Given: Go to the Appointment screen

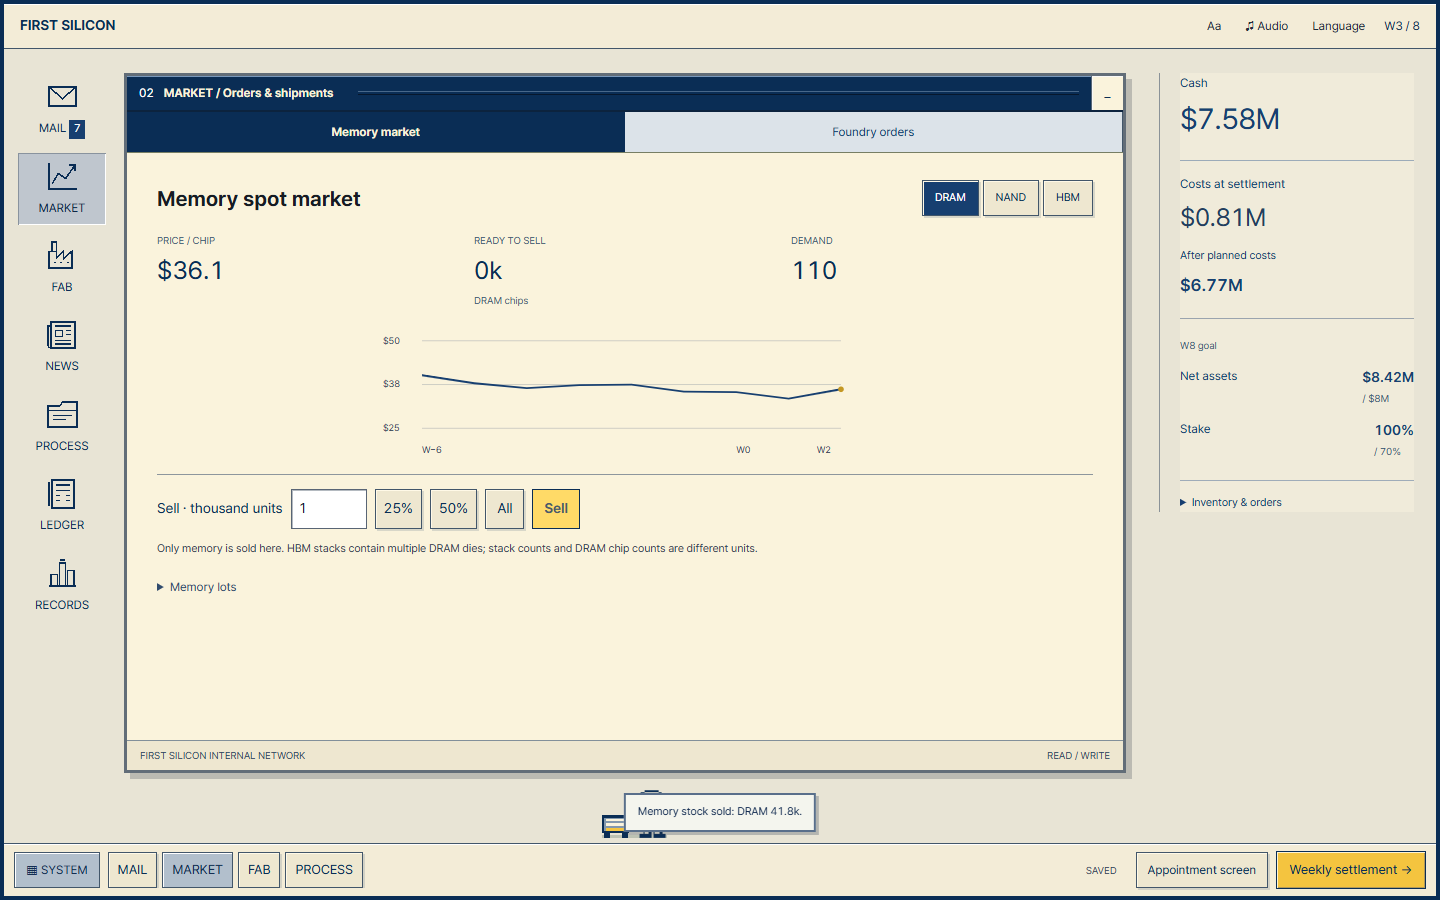Looking at the screenshot, I should (1202, 870).
